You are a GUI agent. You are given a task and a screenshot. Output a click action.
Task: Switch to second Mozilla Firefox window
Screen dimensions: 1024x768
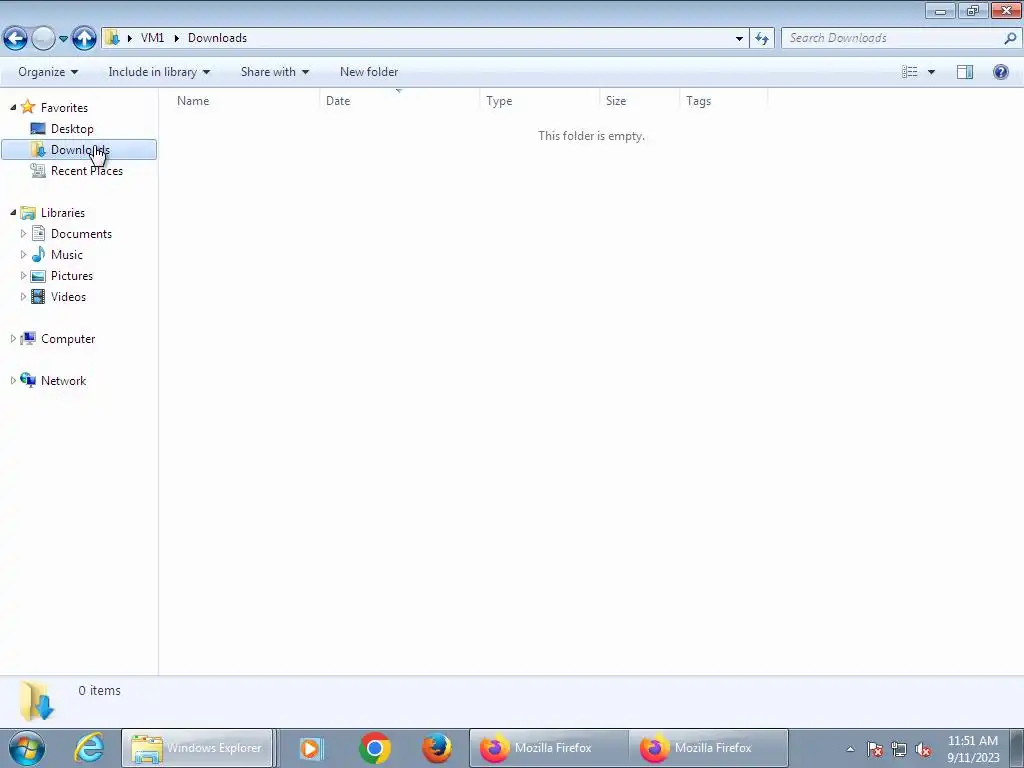pyautogui.click(x=709, y=748)
